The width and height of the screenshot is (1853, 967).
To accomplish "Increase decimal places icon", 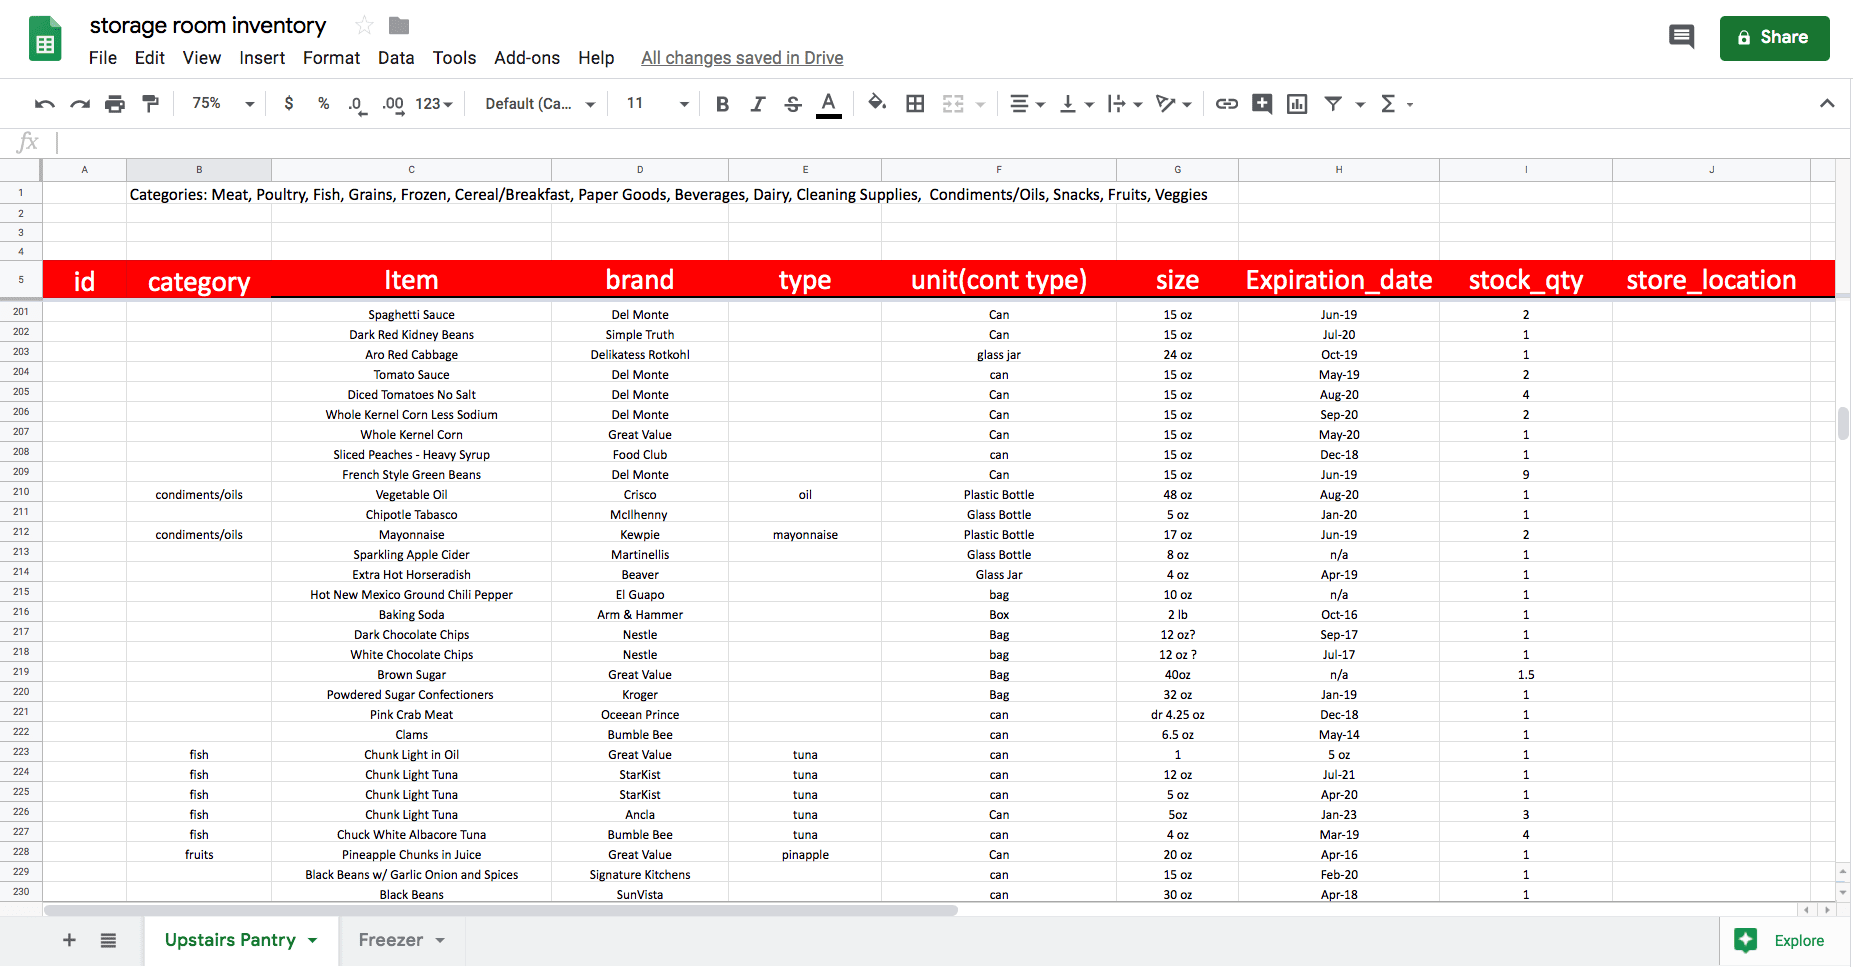I will [x=393, y=104].
